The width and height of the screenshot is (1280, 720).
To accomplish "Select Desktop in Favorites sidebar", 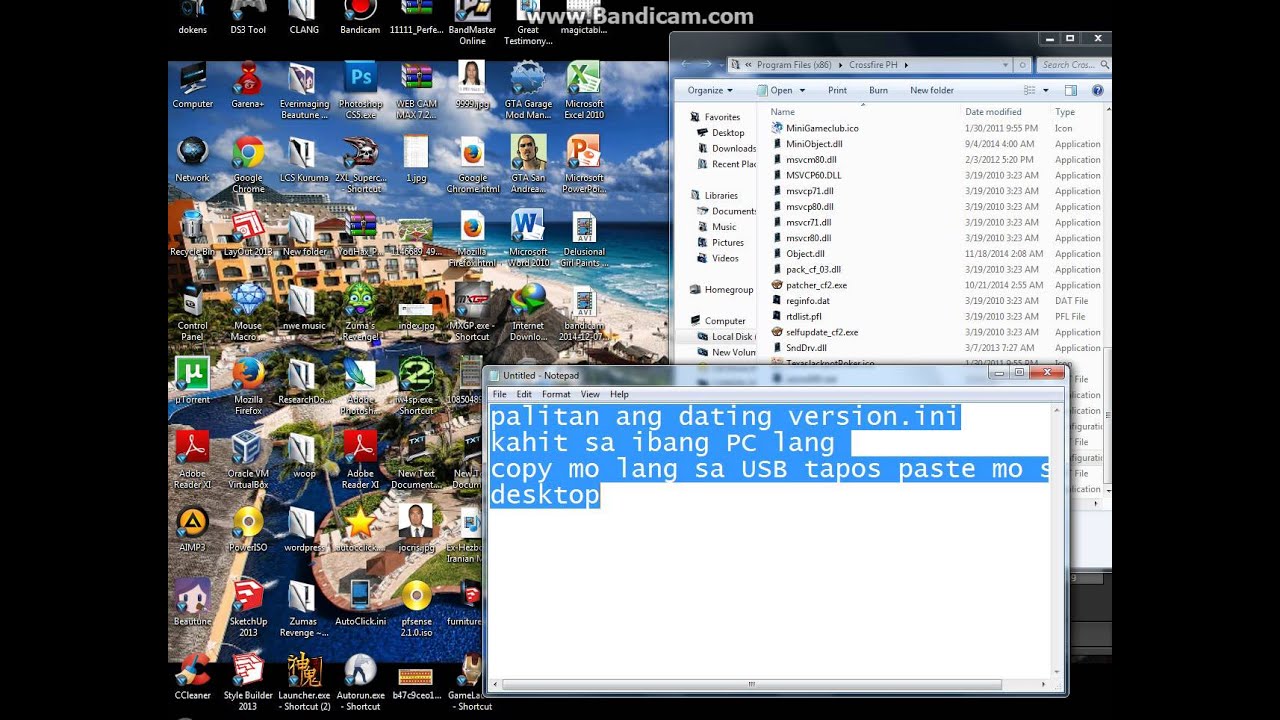I will (727, 133).
